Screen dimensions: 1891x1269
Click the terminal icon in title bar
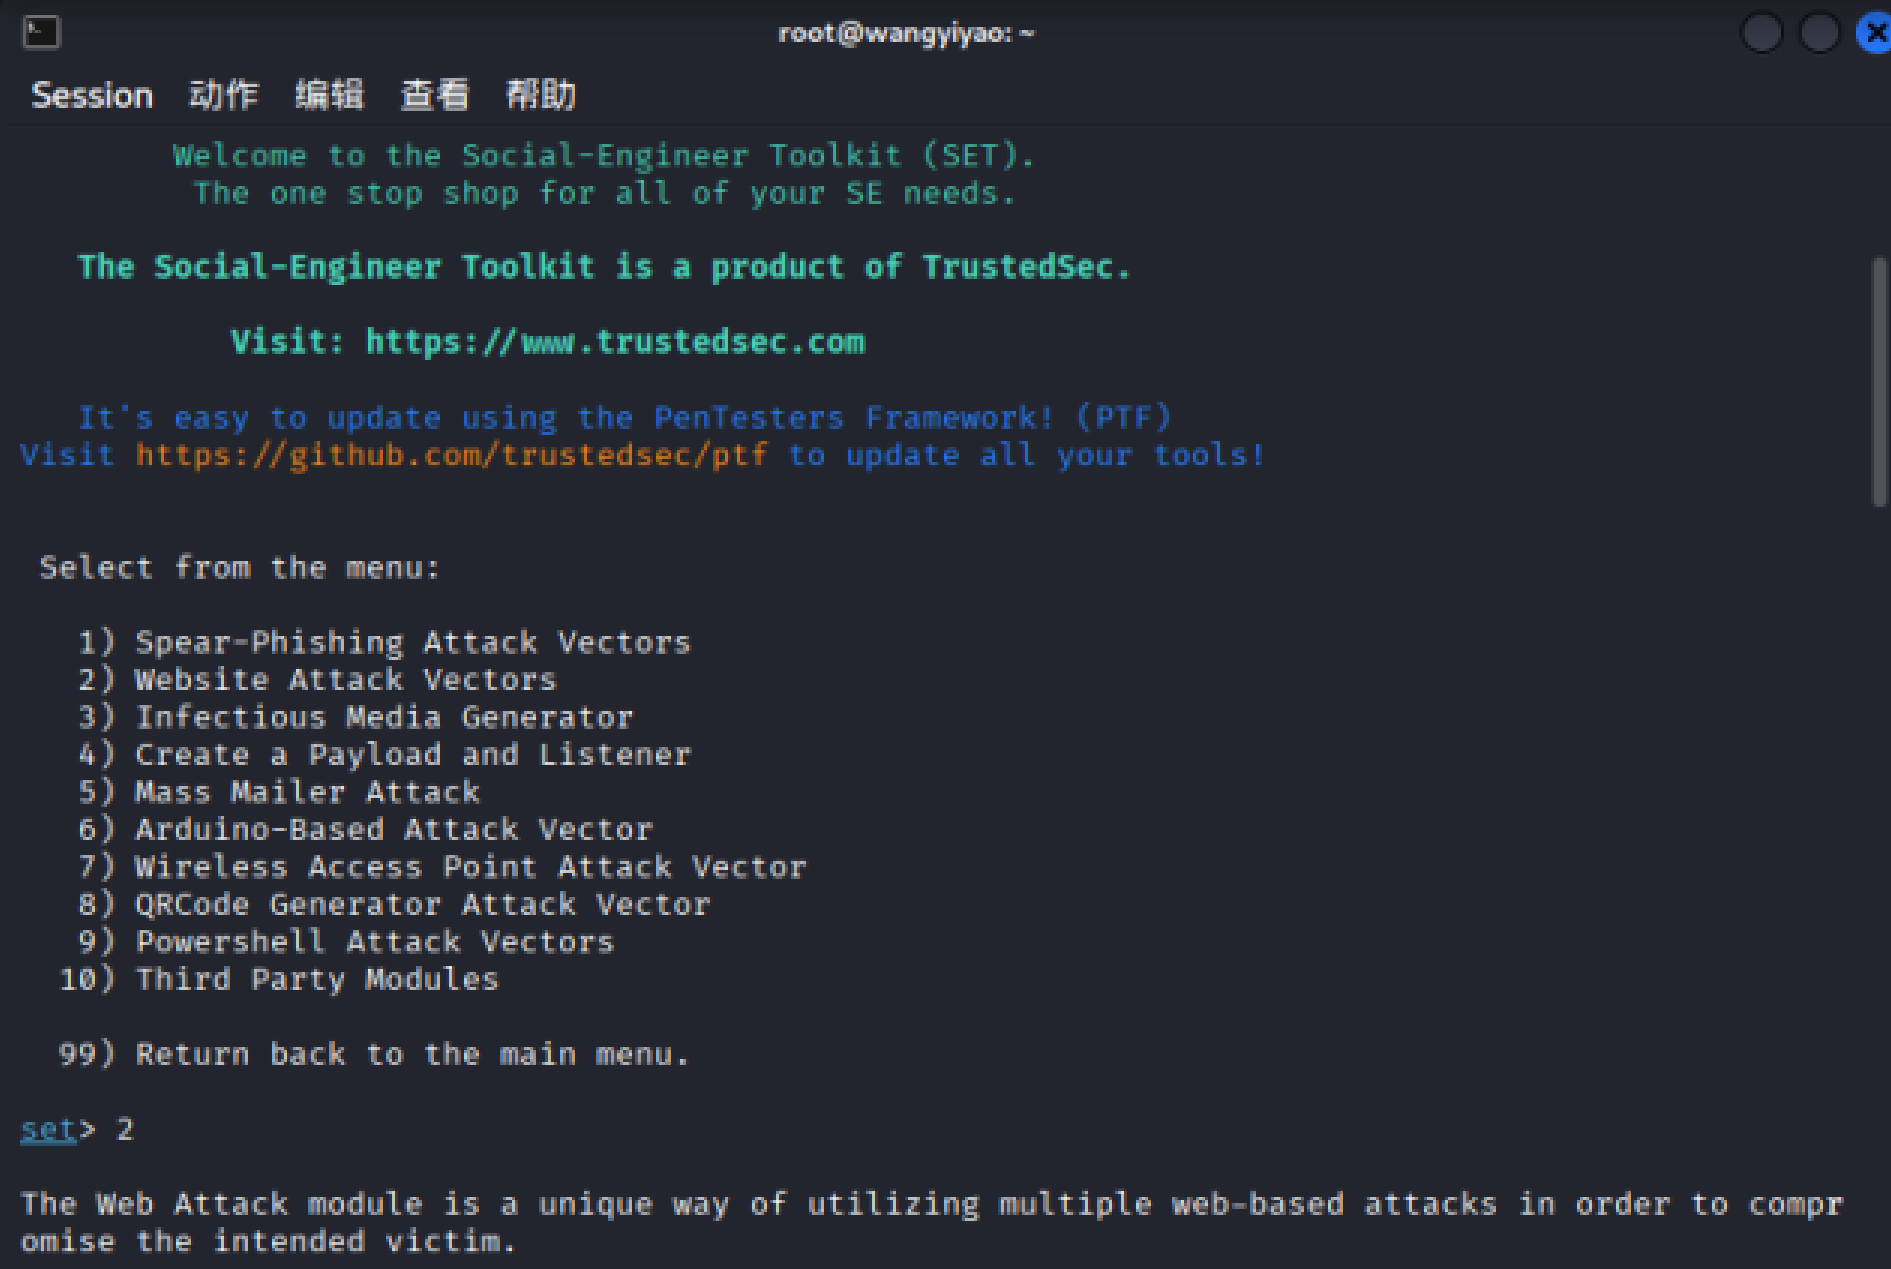point(41,33)
